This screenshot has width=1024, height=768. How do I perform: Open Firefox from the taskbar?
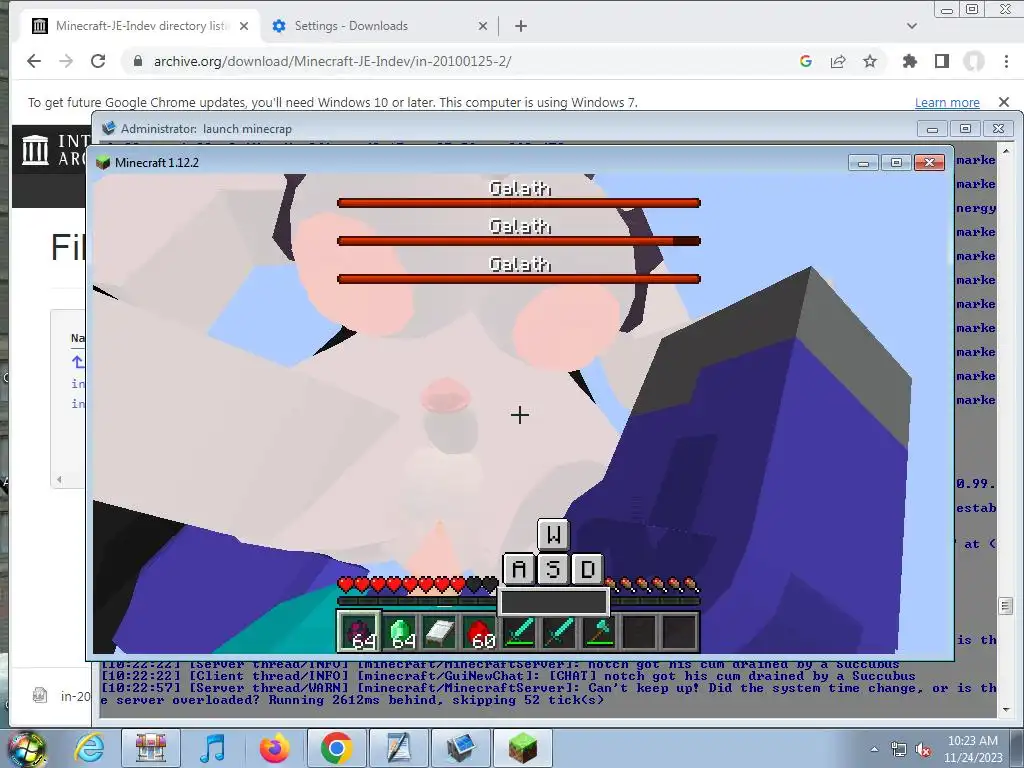tap(274, 748)
